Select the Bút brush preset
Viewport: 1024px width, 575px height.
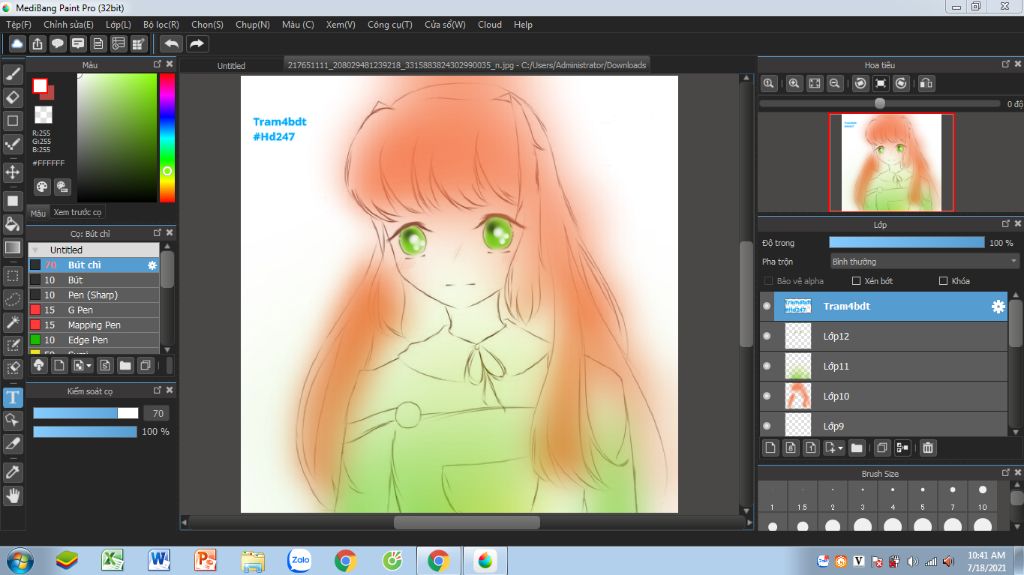tap(94, 280)
